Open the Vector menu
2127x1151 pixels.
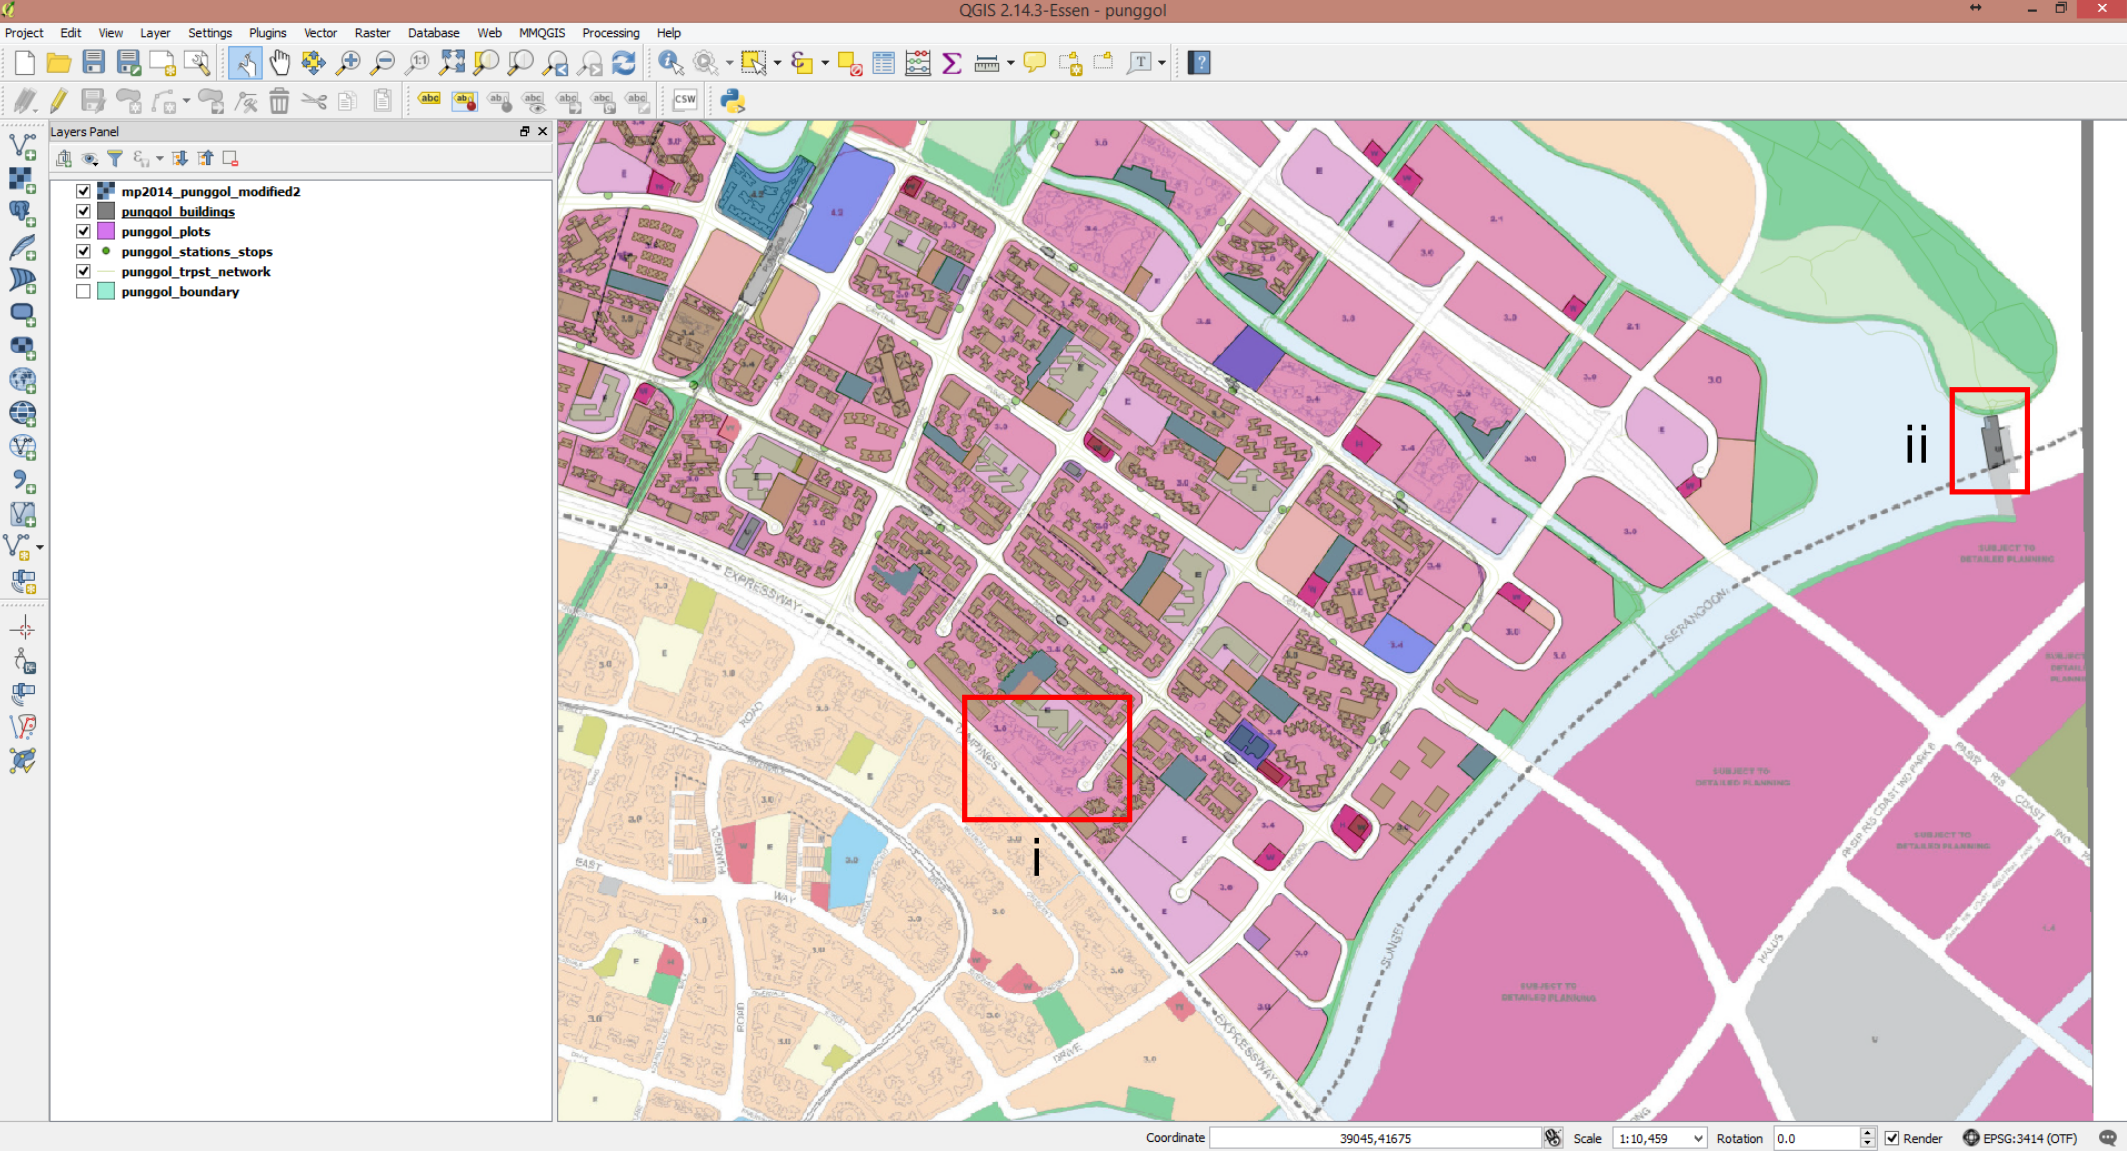pyautogui.click(x=320, y=33)
